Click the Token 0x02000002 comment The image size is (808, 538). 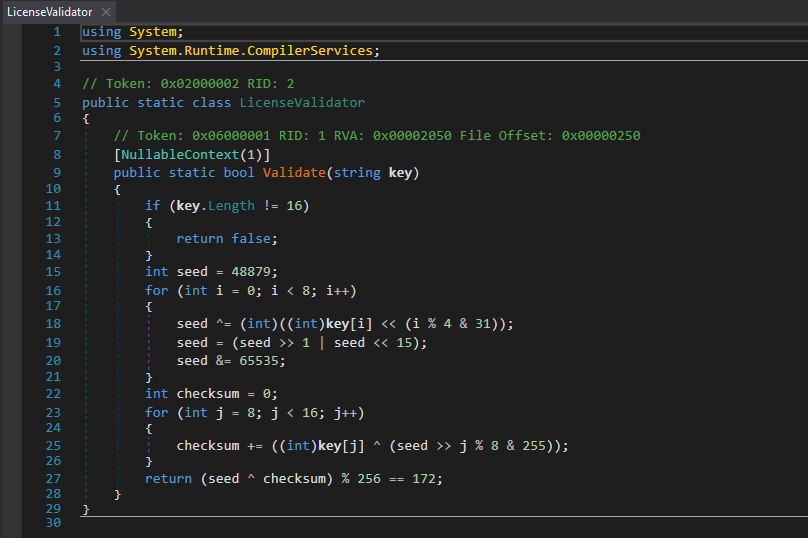(188, 84)
